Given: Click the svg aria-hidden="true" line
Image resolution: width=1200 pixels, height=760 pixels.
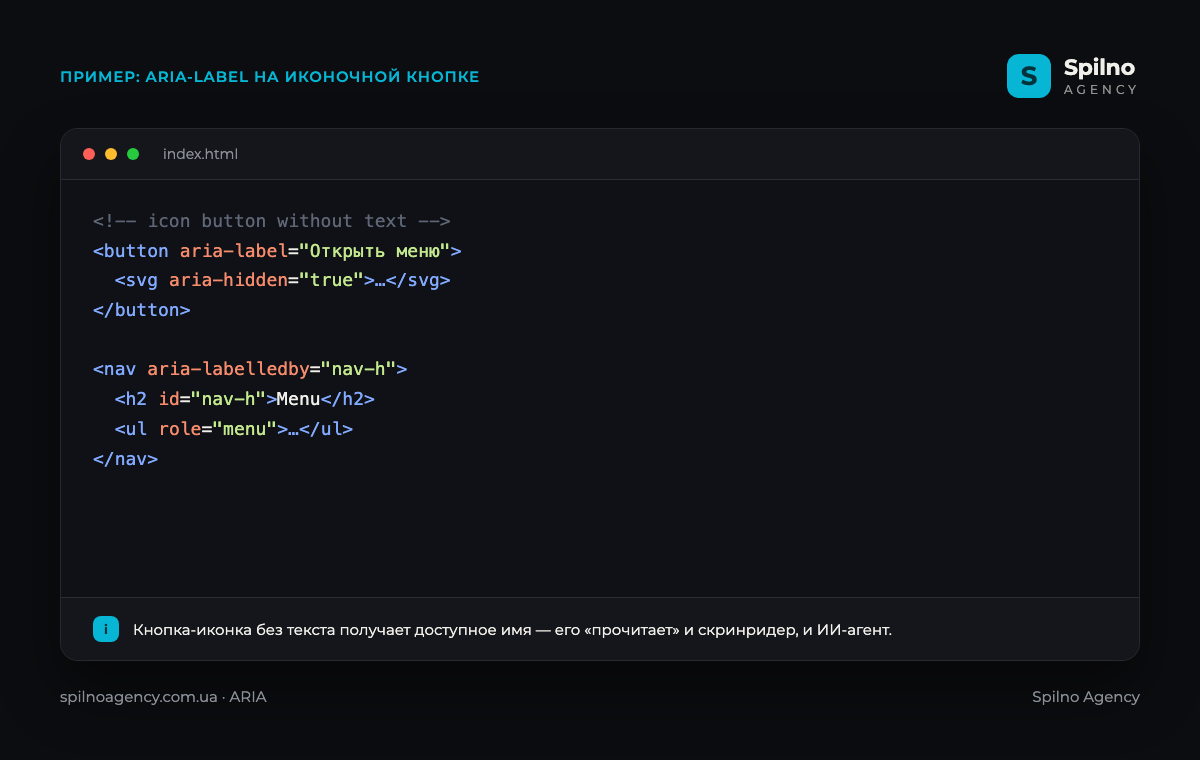Looking at the screenshot, I should point(283,281).
